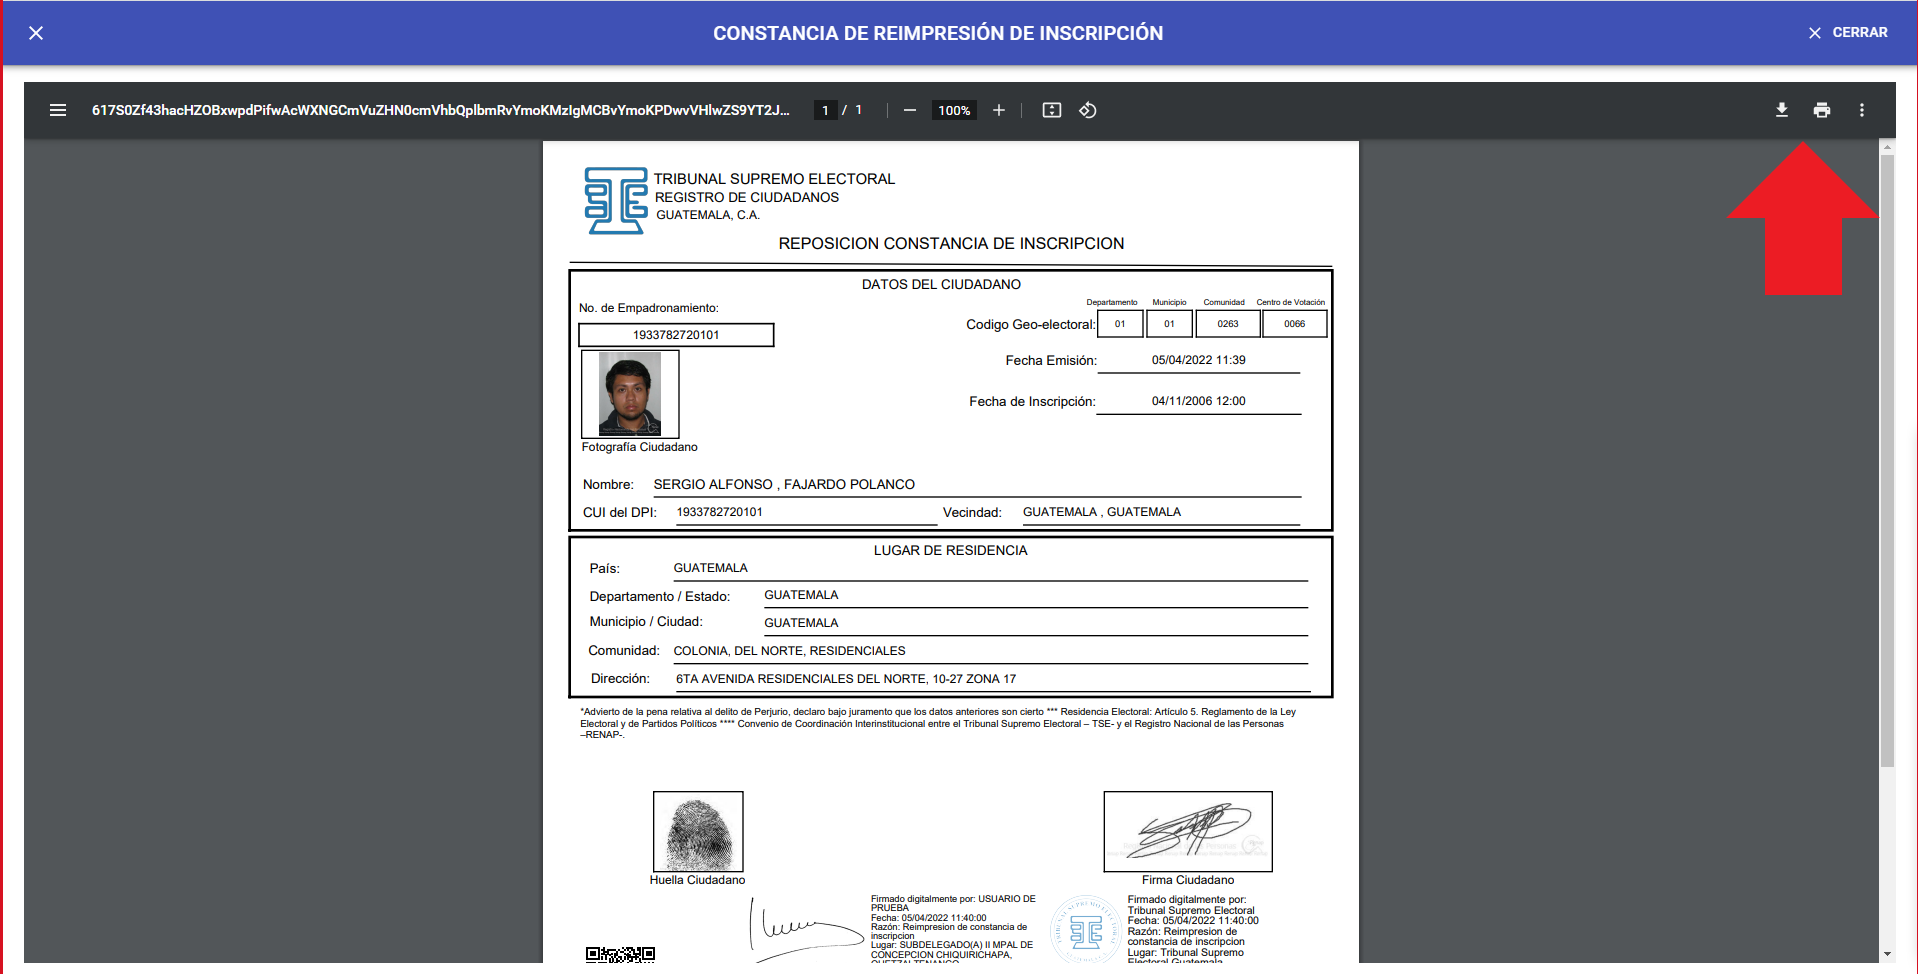Click Fecha de Inscripción value 04/11/2006 12:00
1918x974 pixels.
coord(1198,401)
